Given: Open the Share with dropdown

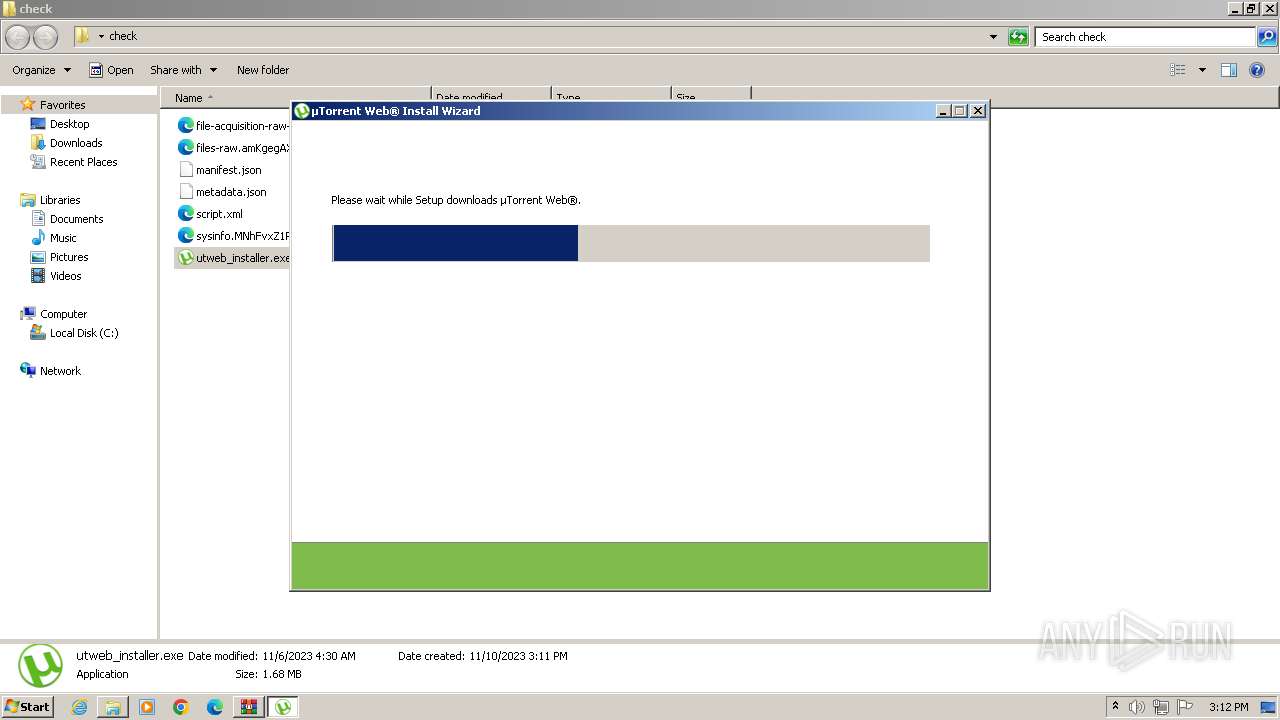Looking at the screenshot, I should (183, 70).
